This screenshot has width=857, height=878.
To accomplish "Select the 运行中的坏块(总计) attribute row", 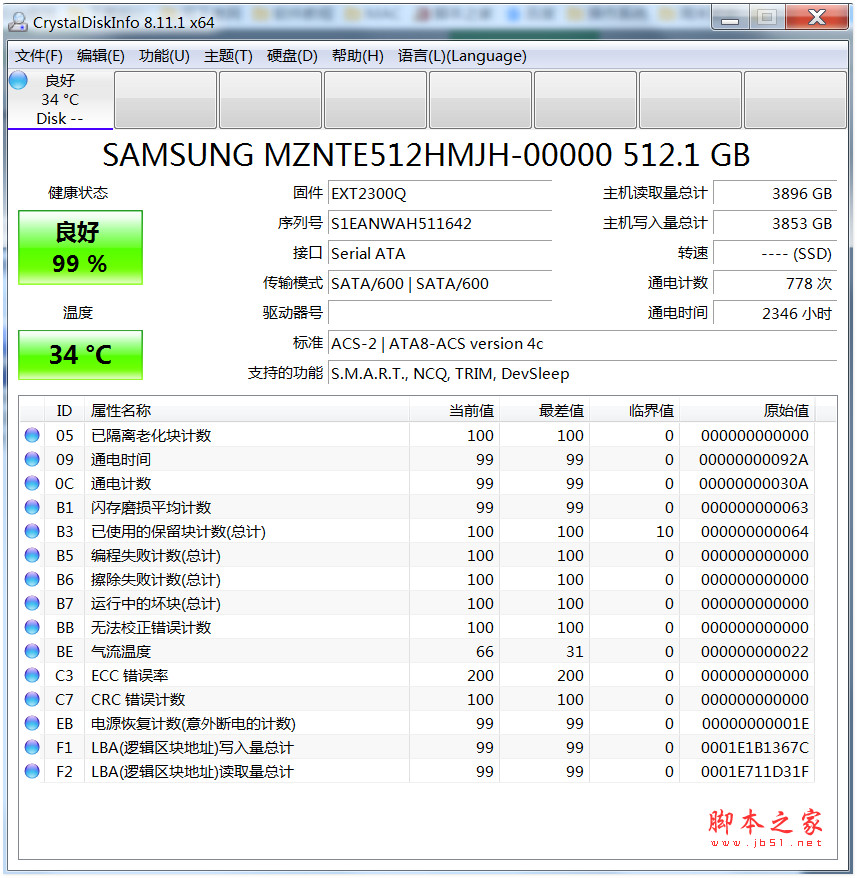I will click(x=418, y=603).
